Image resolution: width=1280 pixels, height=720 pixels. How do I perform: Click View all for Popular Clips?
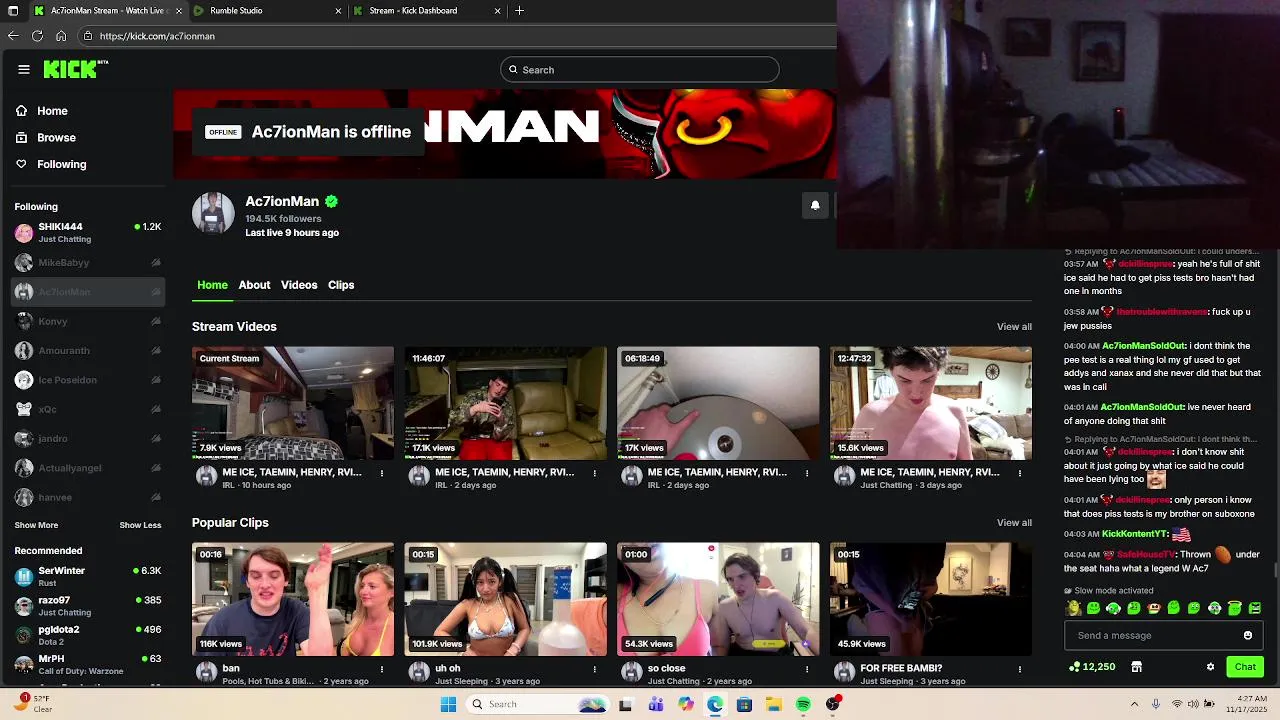tap(1014, 523)
